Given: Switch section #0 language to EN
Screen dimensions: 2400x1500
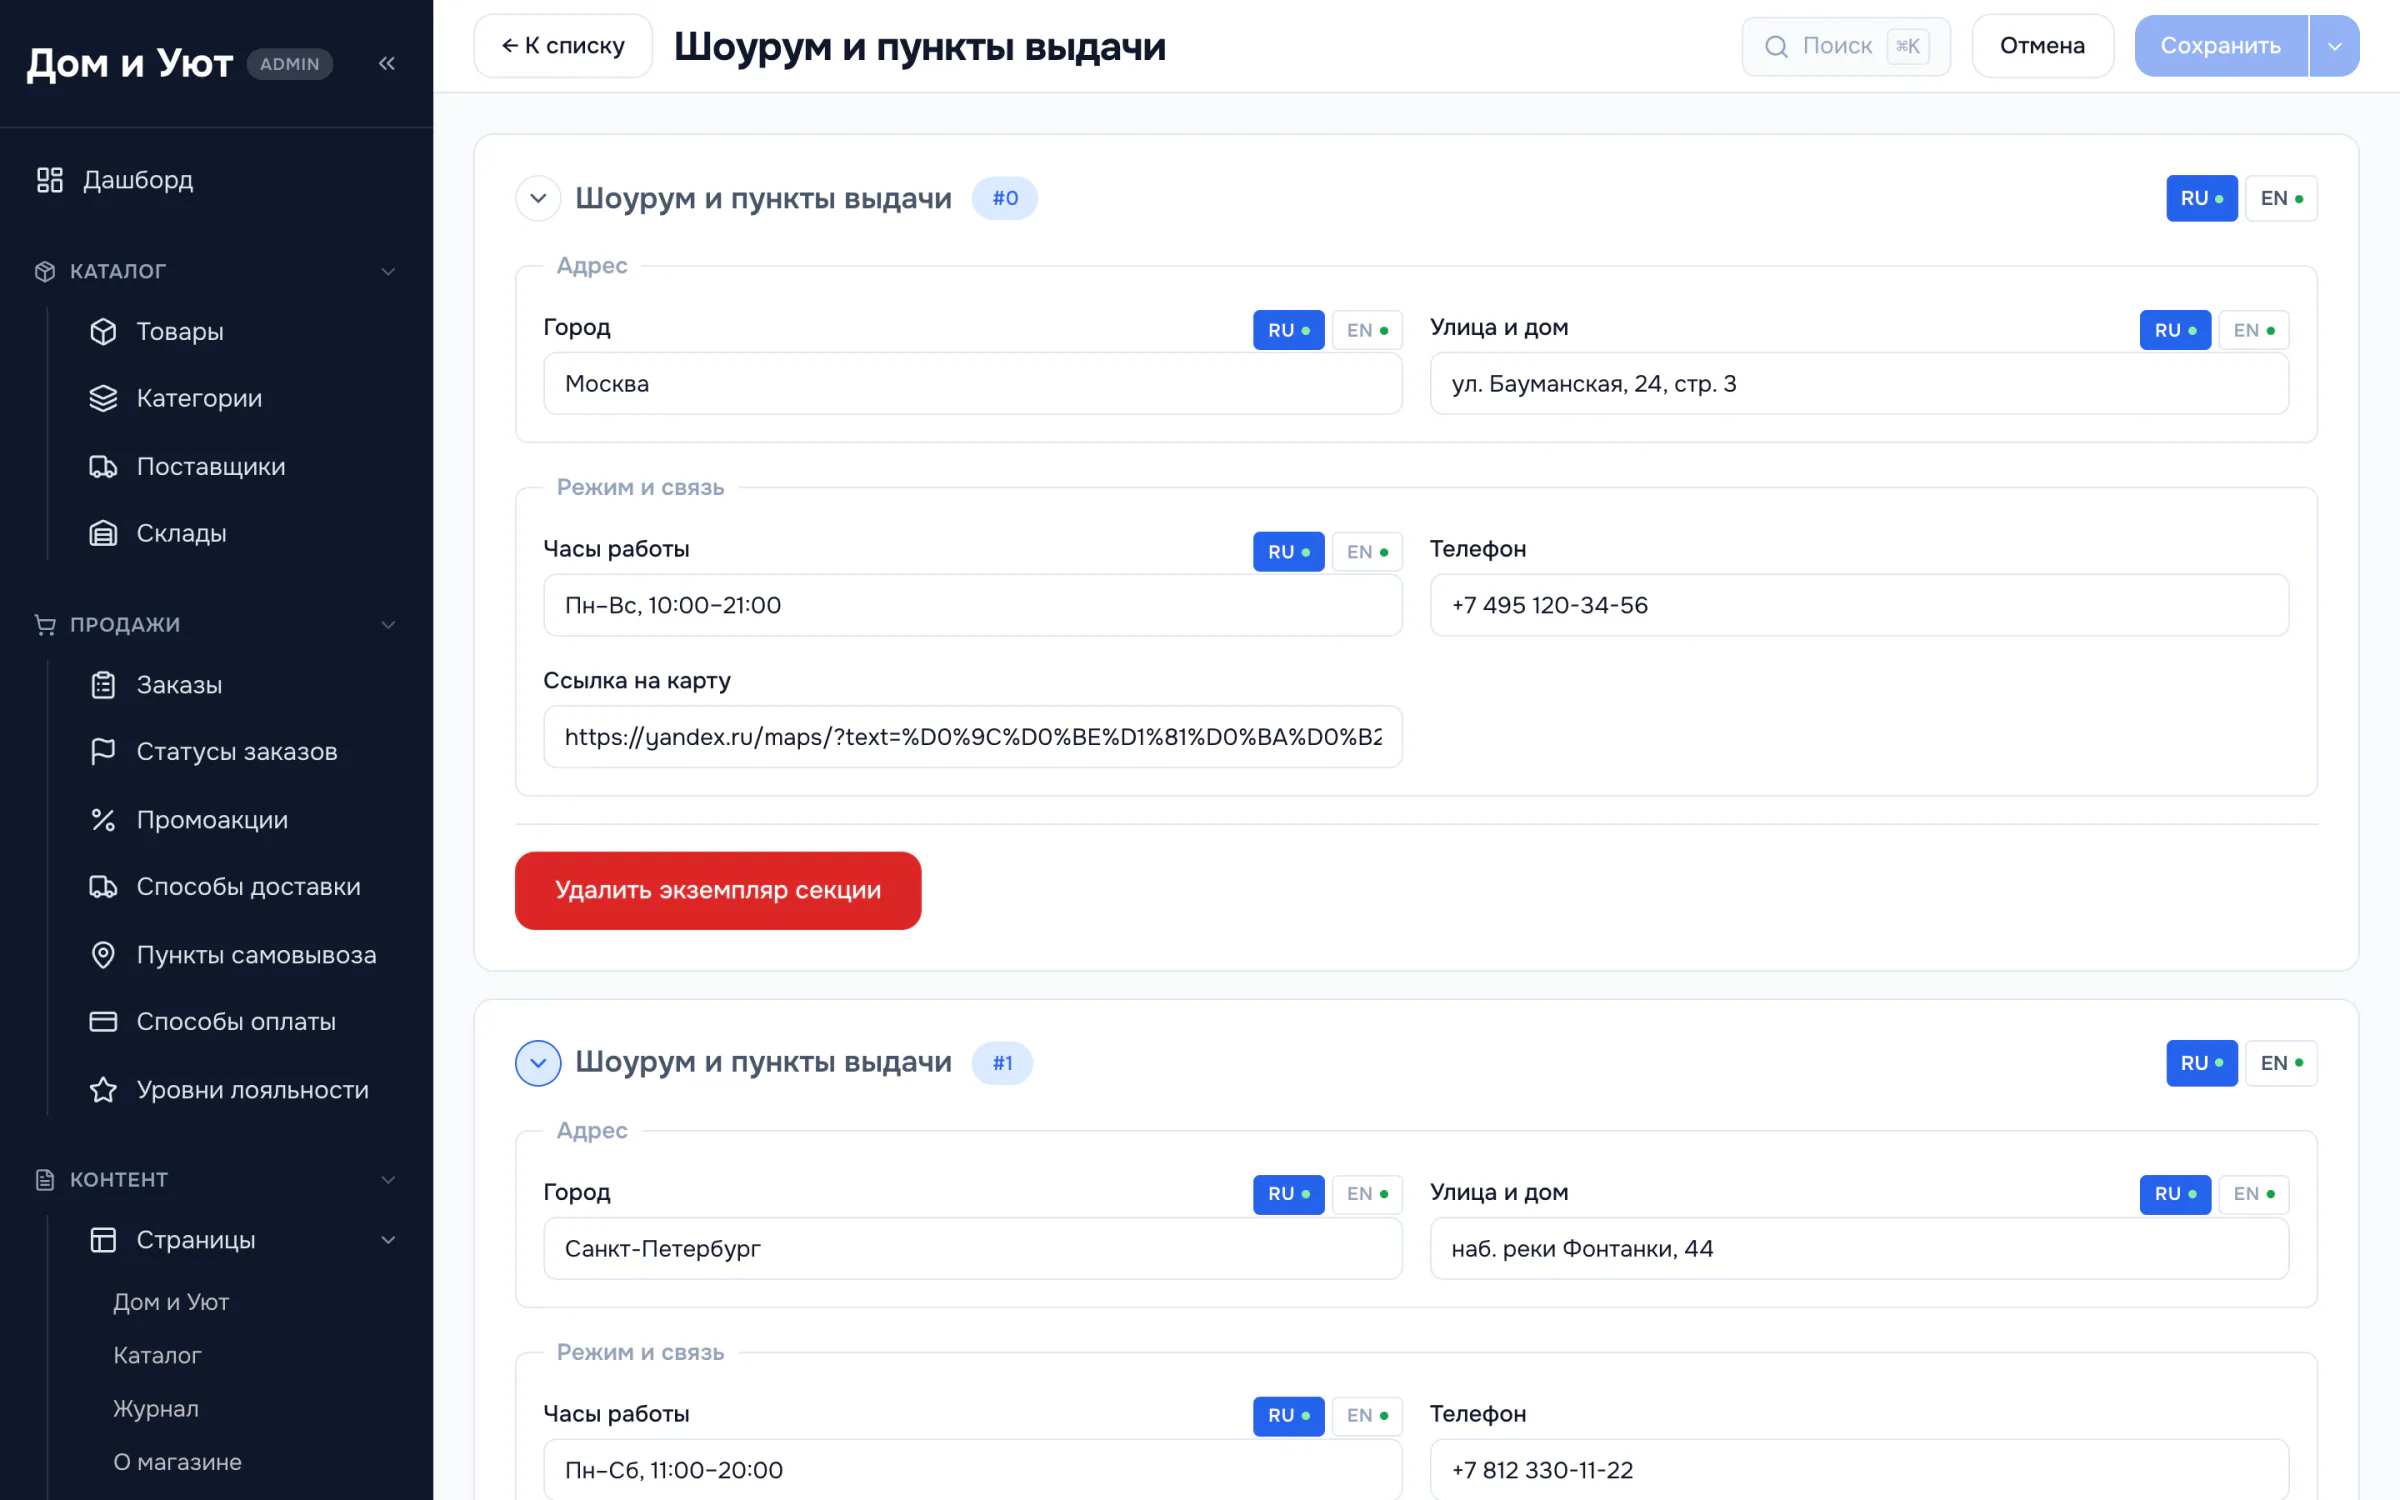Looking at the screenshot, I should 2281,198.
